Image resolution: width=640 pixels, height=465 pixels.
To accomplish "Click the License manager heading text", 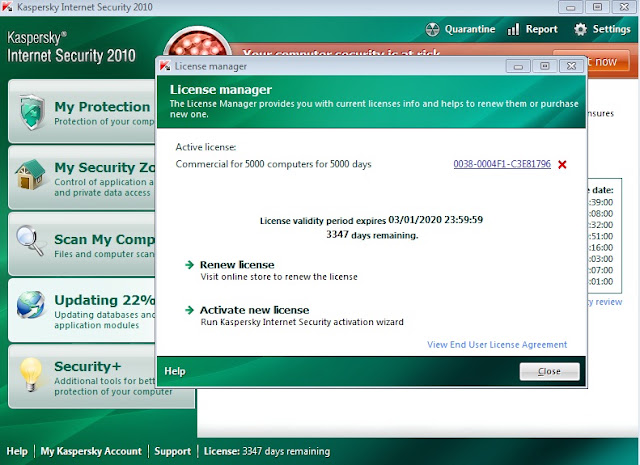I will (x=221, y=90).
